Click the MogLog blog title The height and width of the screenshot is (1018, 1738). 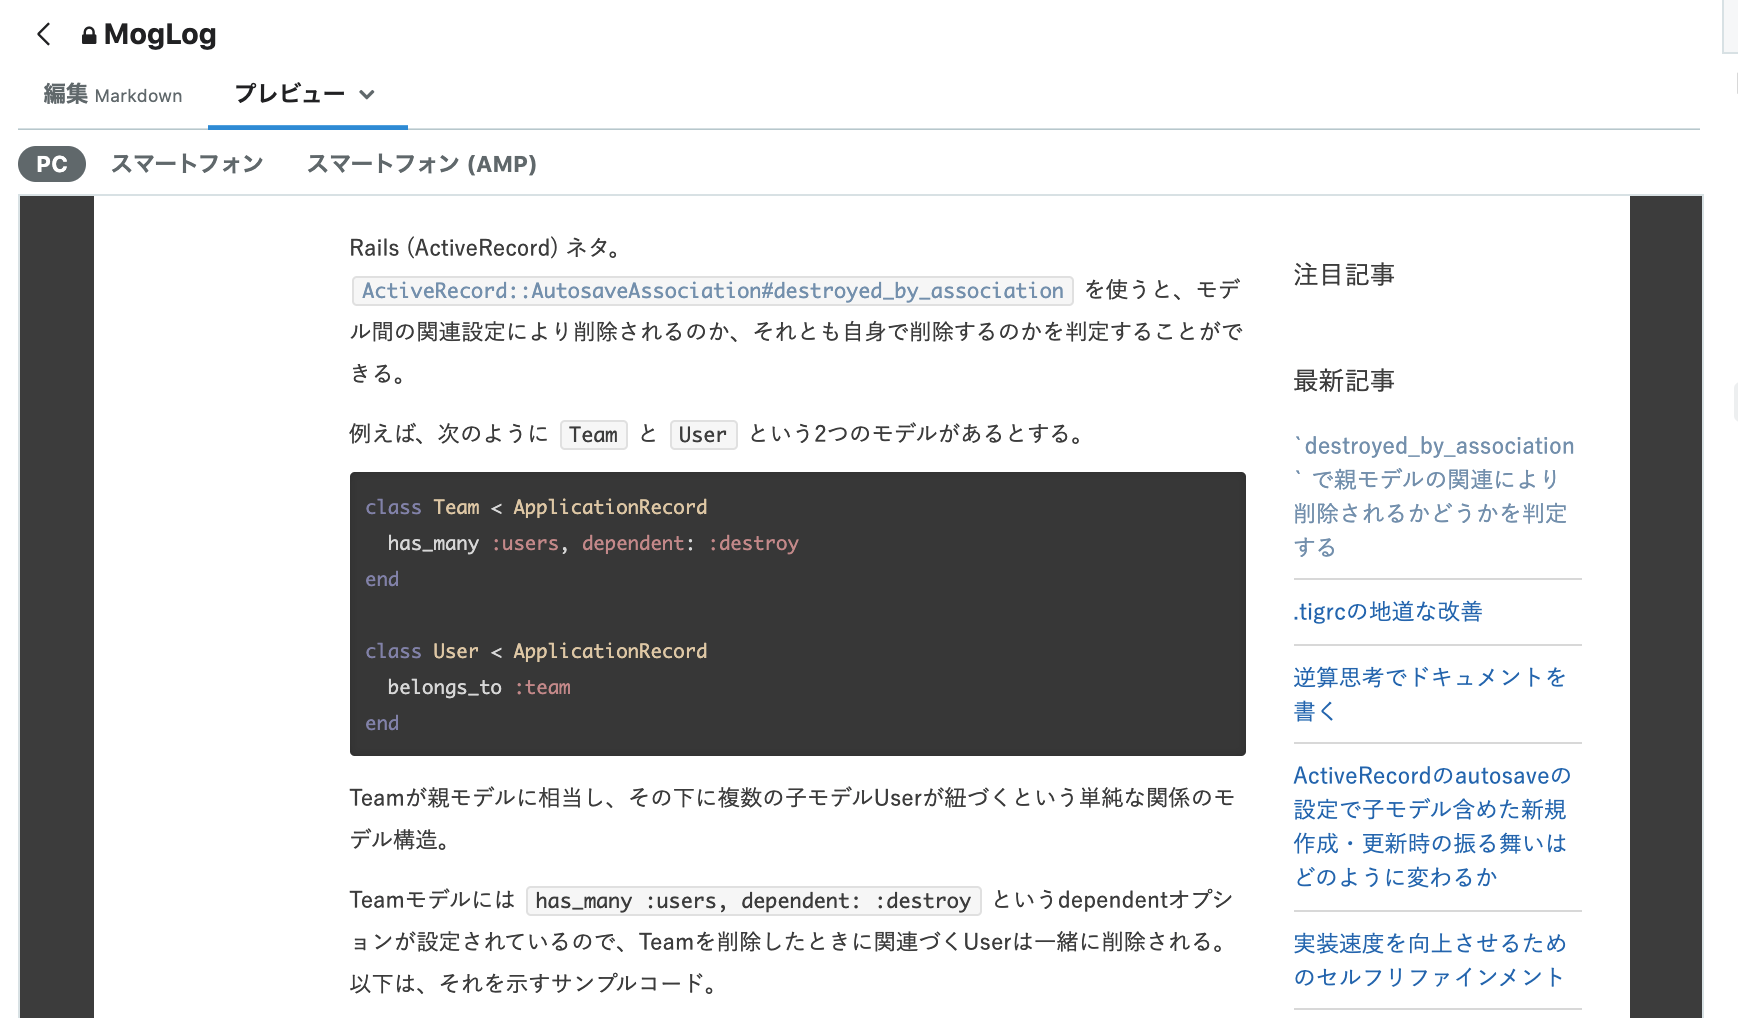pos(160,33)
